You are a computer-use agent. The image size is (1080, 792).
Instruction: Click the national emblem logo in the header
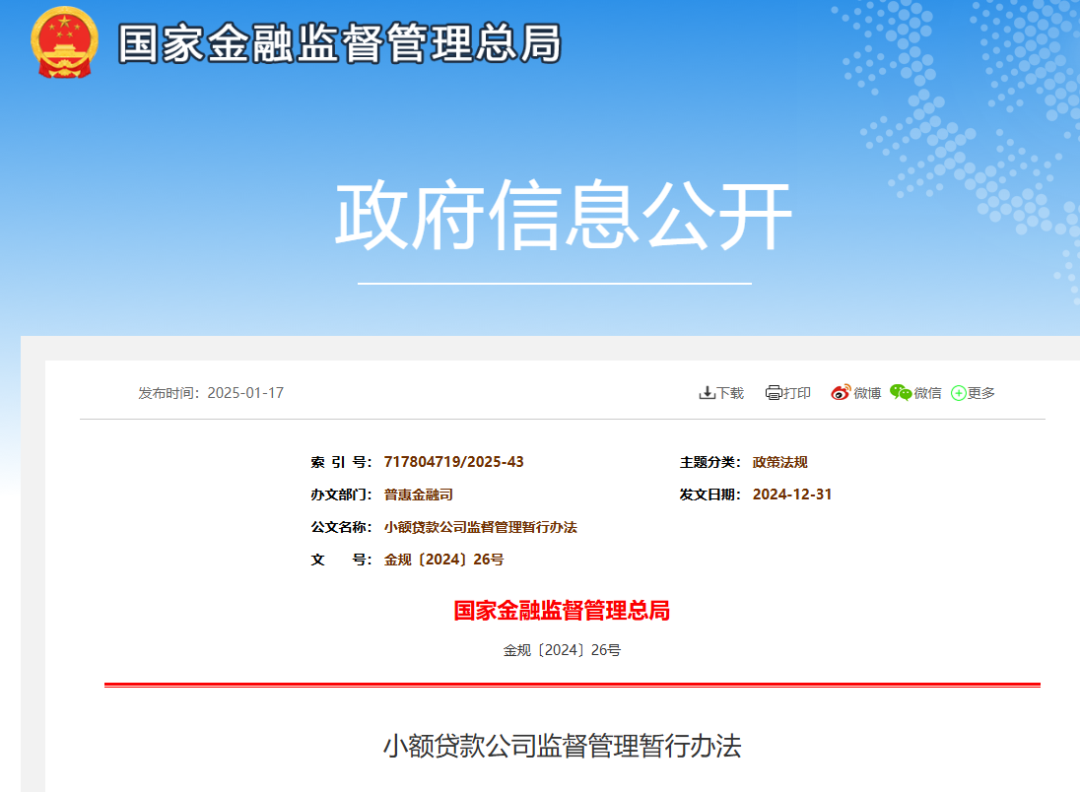point(64,43)
